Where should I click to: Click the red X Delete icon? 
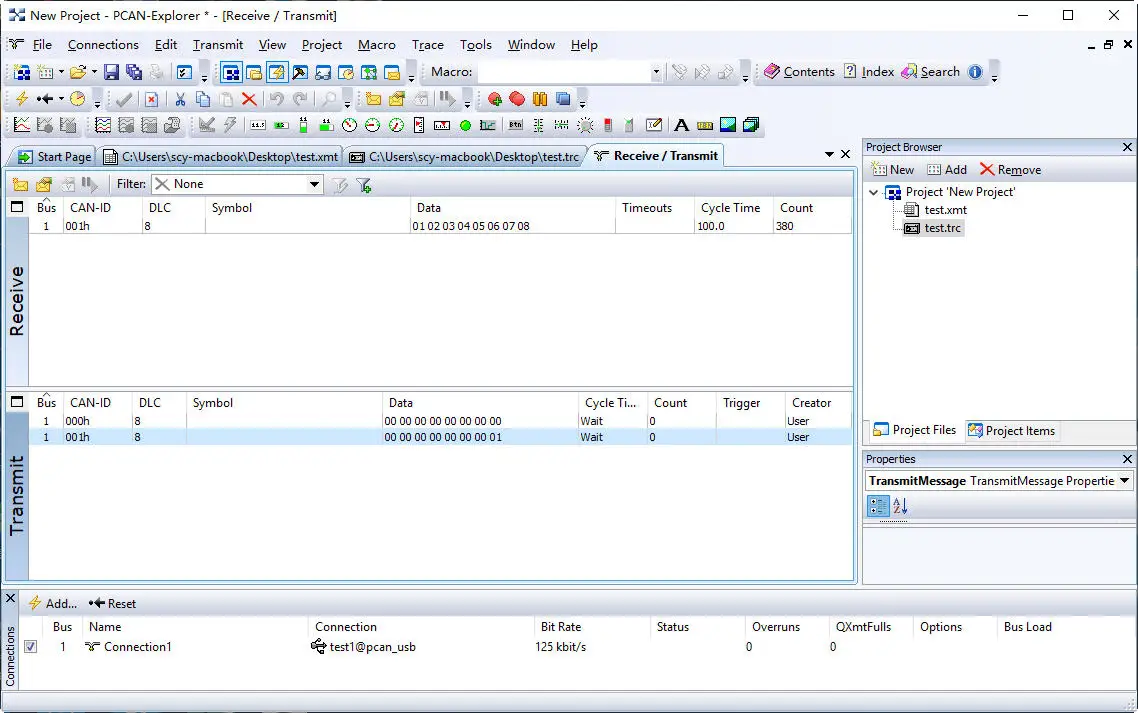point(249,99)
